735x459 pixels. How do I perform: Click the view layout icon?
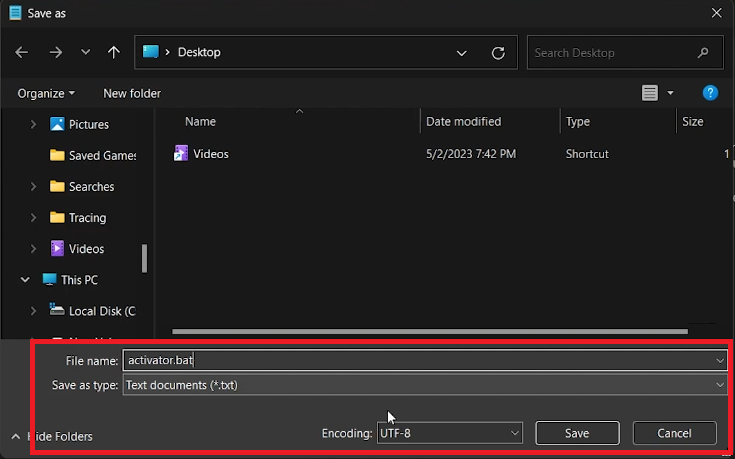650,93
